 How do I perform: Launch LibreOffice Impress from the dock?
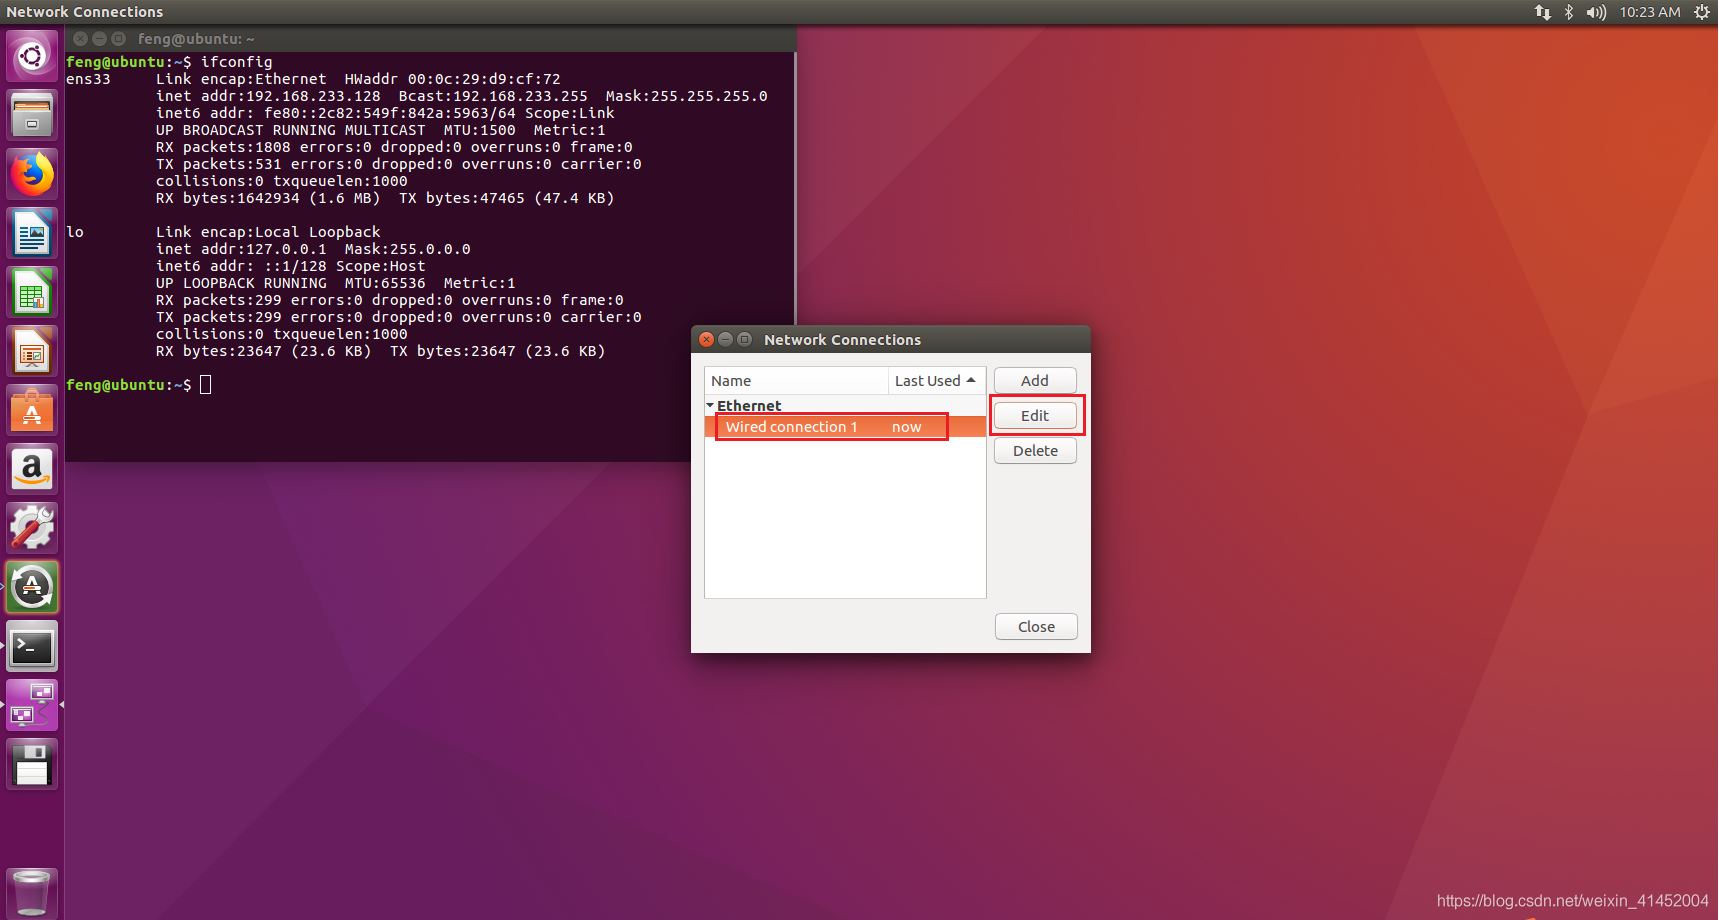tap(32, 351)
